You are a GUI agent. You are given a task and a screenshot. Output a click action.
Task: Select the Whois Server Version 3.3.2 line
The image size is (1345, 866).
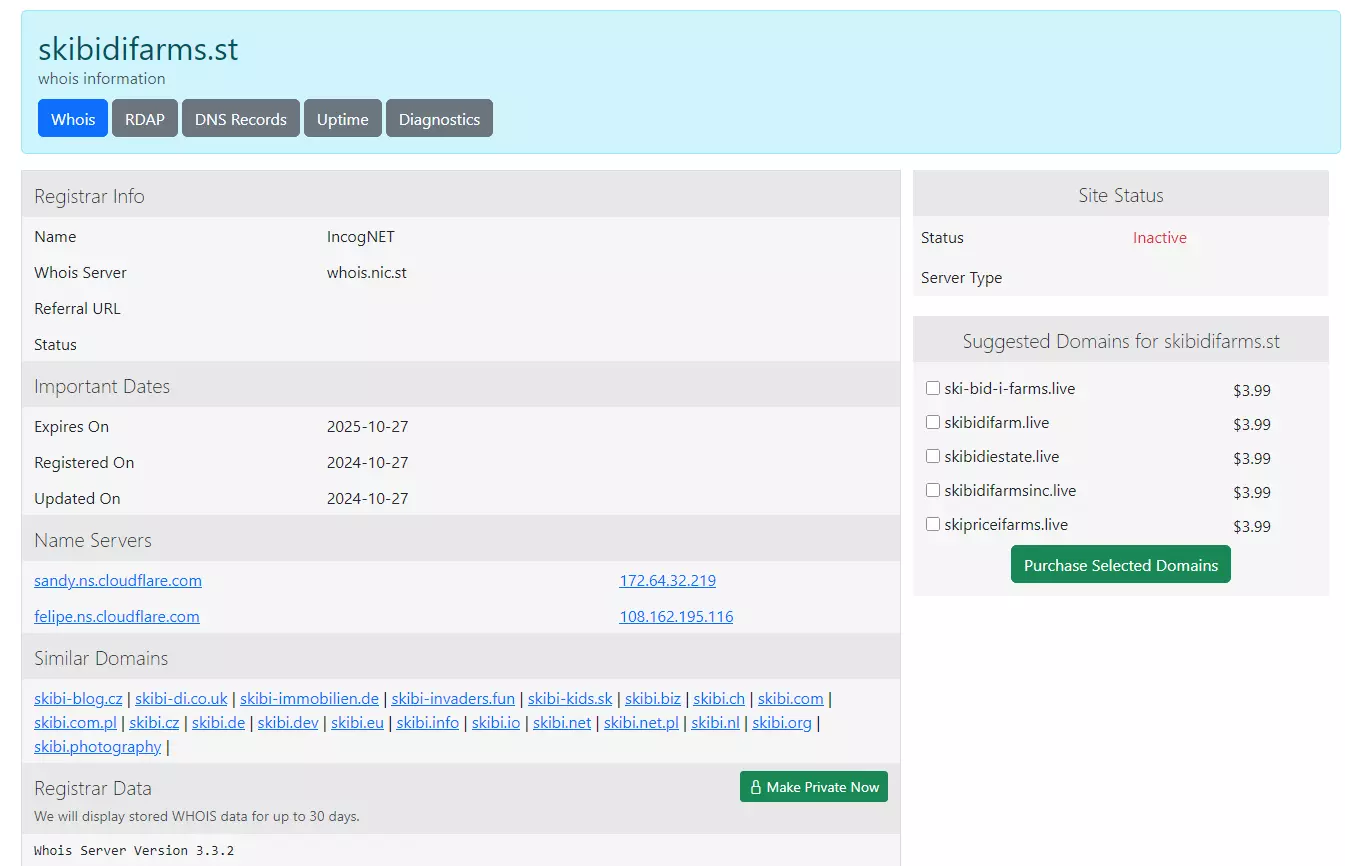134,850
